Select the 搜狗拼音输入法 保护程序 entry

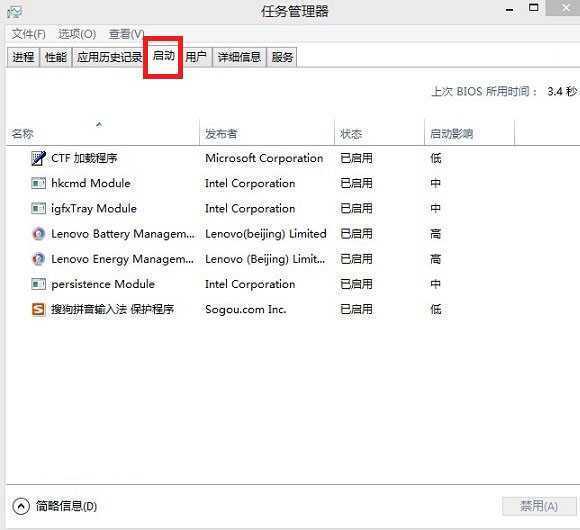112,309
